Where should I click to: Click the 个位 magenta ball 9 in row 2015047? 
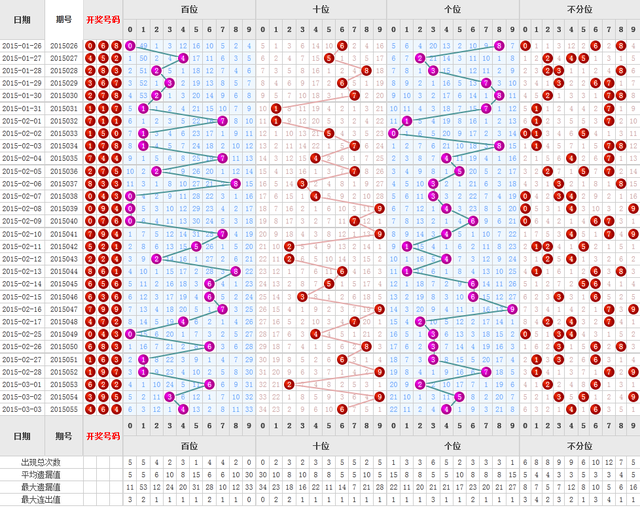[x=512, y=309]
